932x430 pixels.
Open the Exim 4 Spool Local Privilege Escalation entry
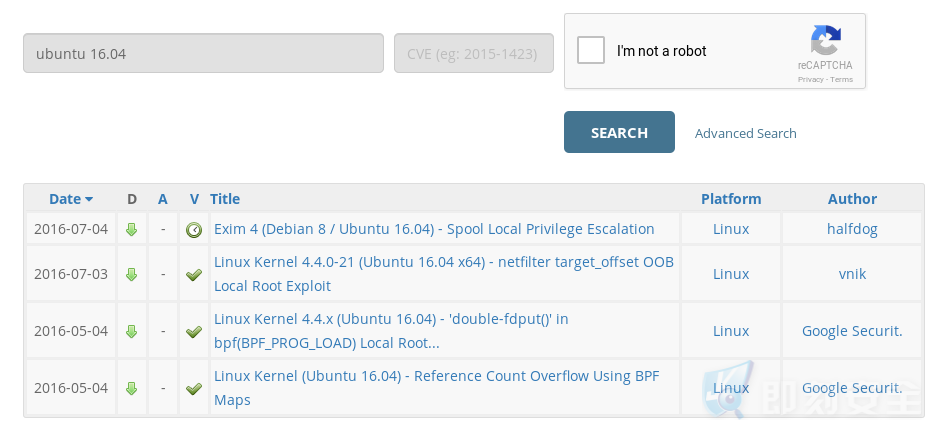tap(434, 229)
